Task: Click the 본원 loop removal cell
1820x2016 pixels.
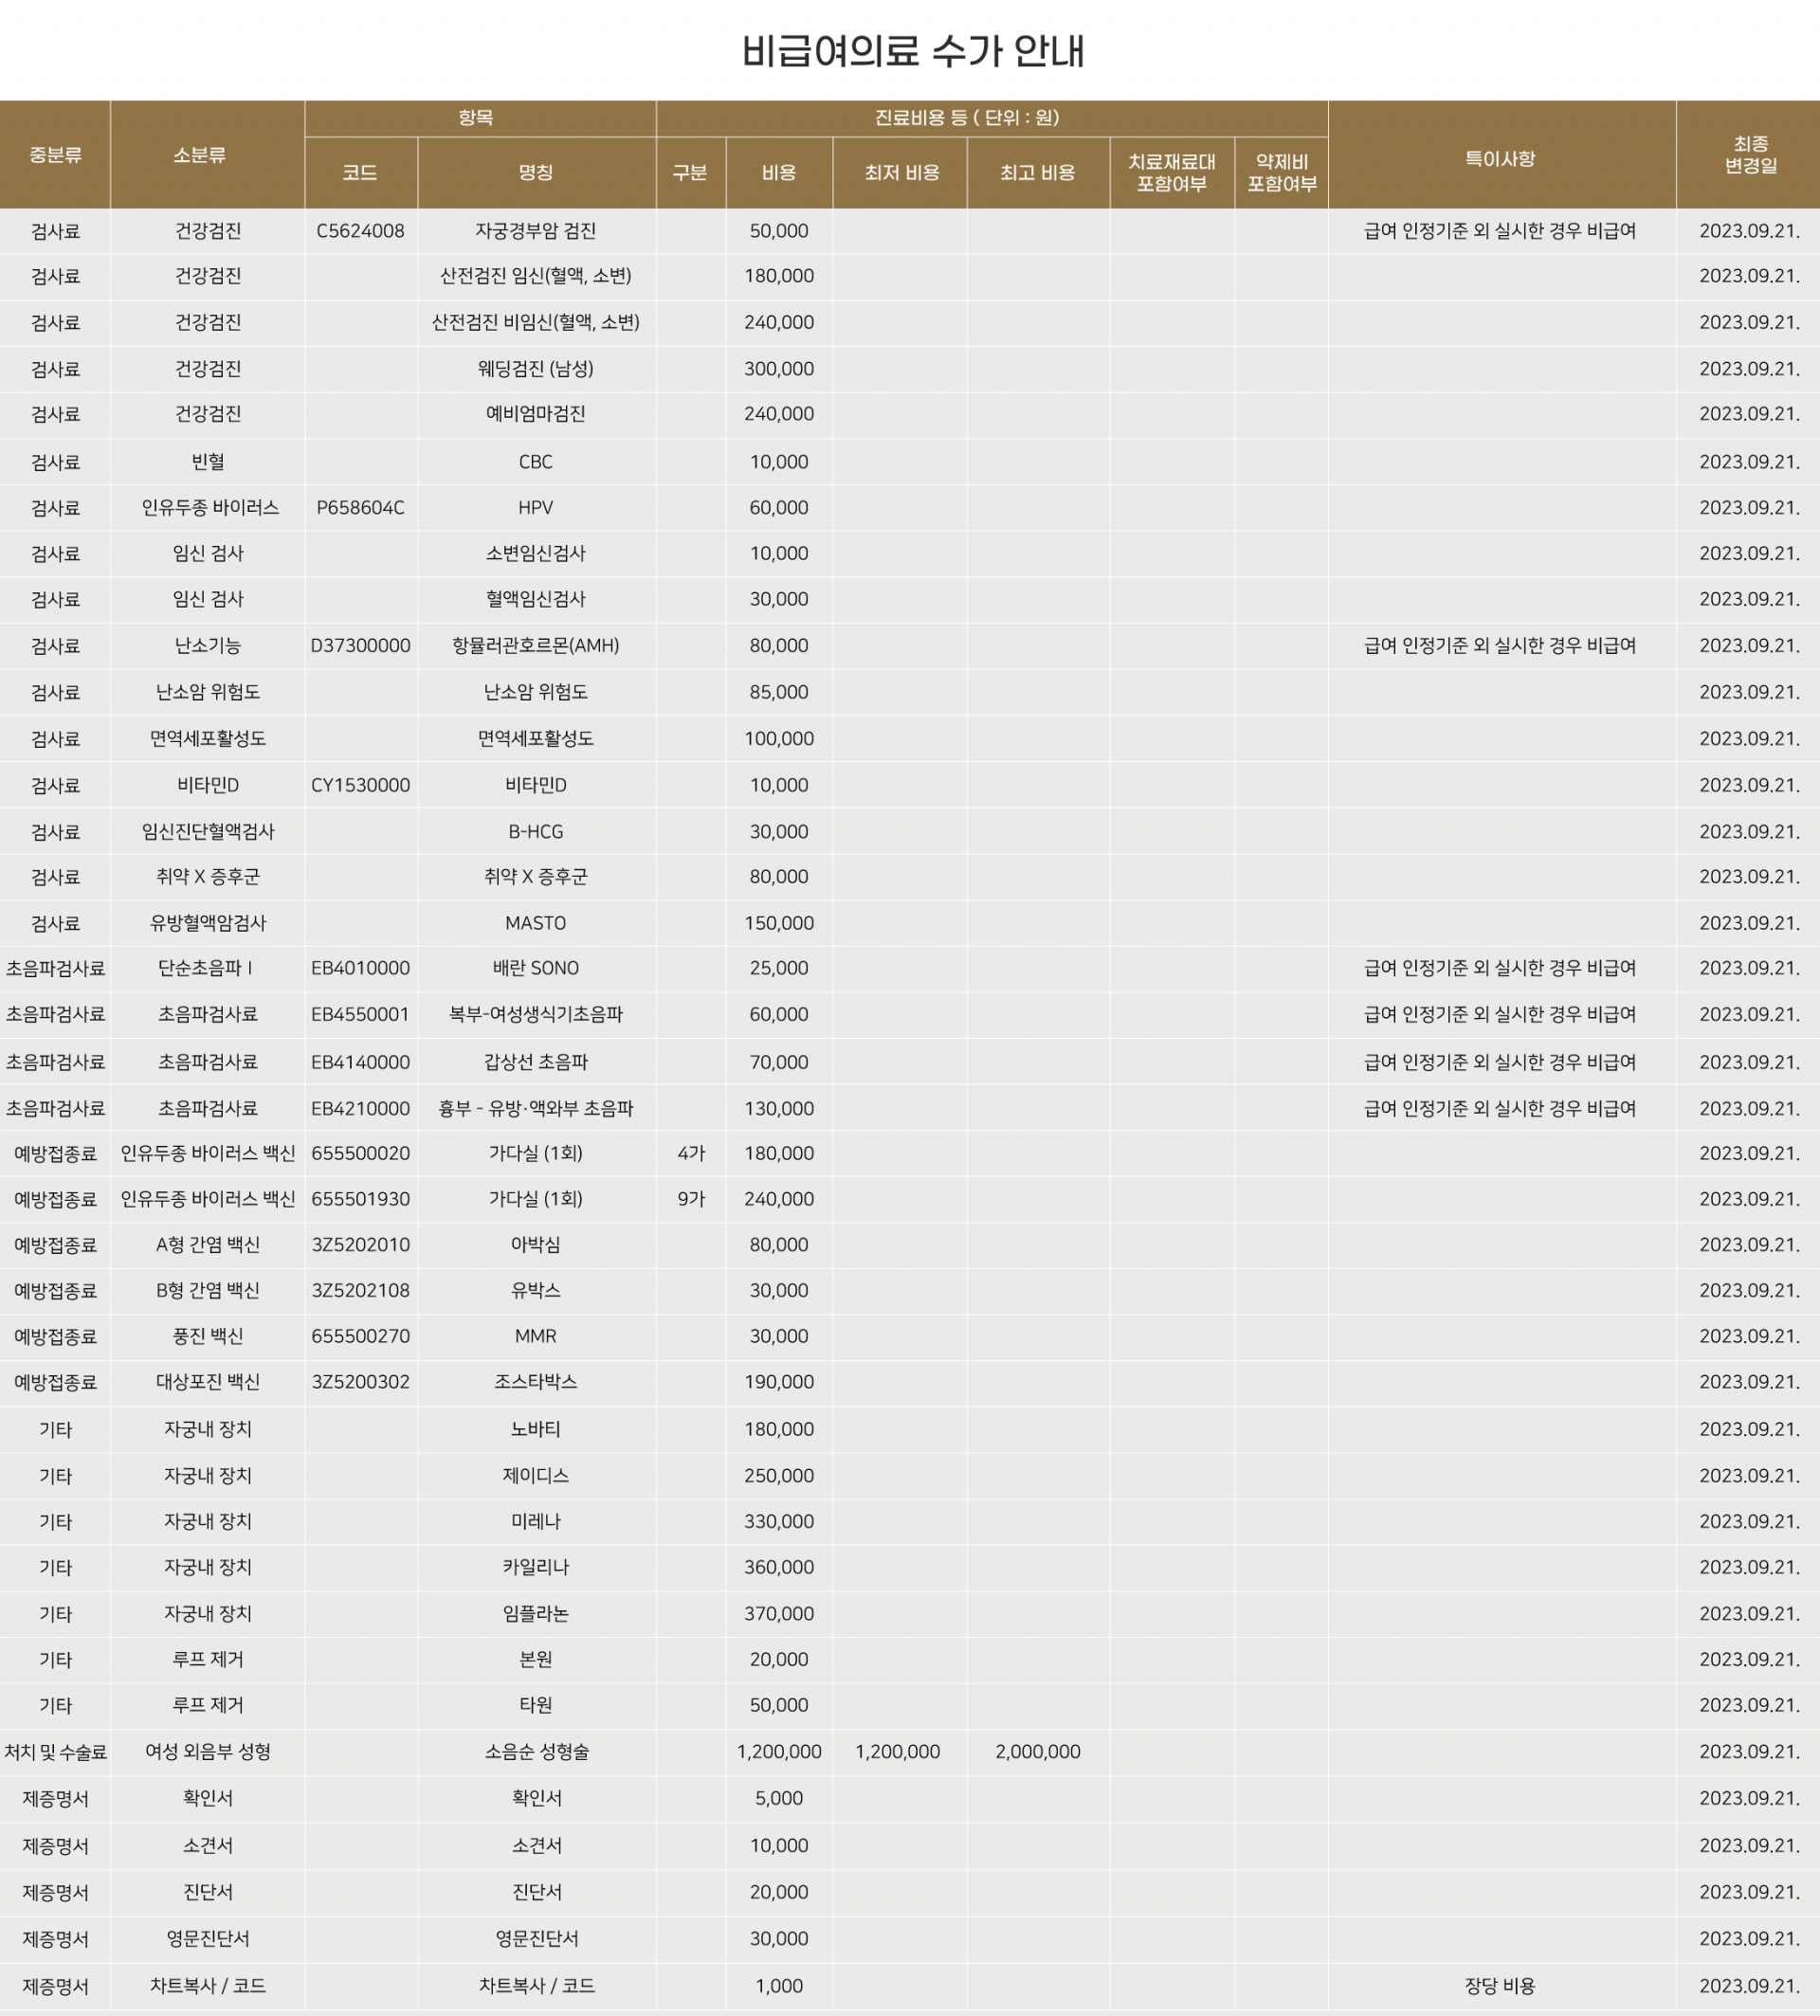Action: tap(536, 1659)
